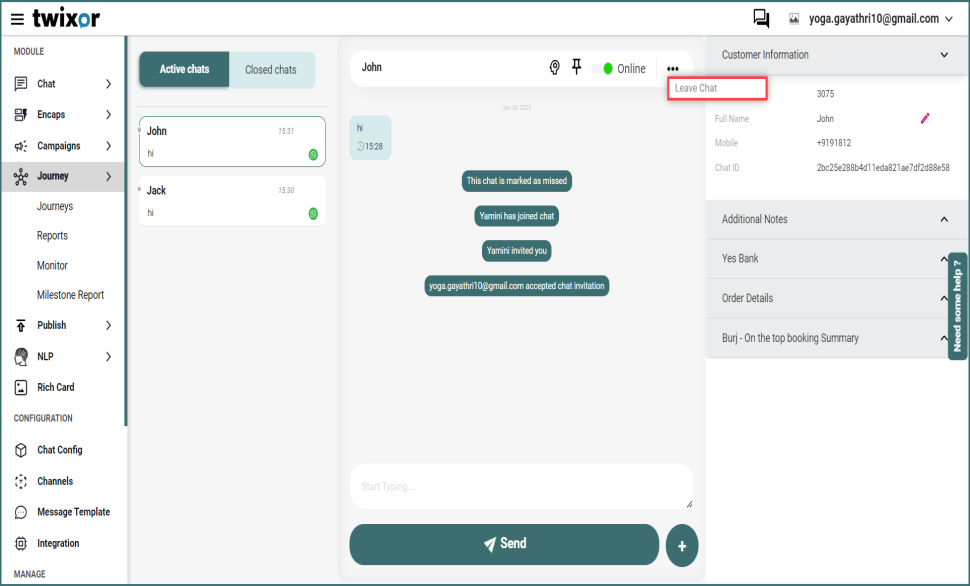Image resolution: width=970 pixels, height=586 pixels.
Task: Open the Milestone Report link
Action: click(70, 295)
